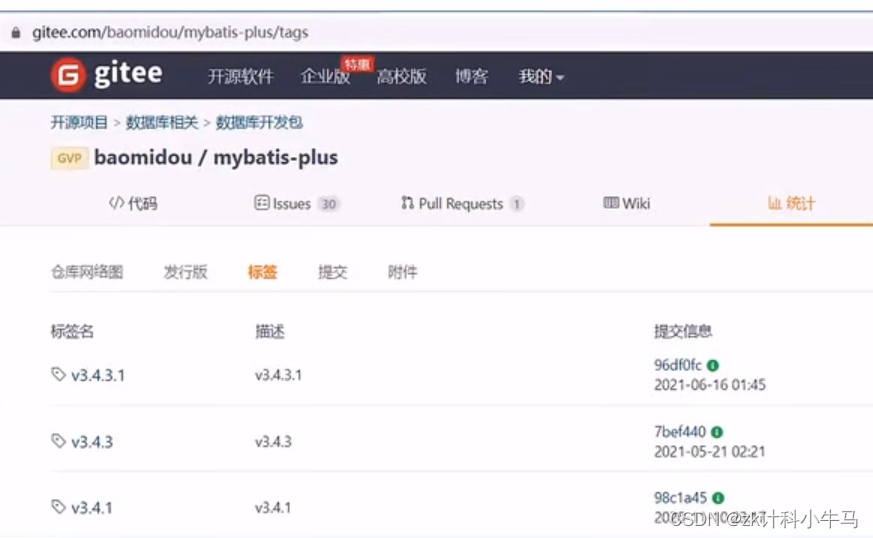The width and height of the screenshot is (873, 538).
Task: Click the lock icon in the address bar
Action: [16, 32]
